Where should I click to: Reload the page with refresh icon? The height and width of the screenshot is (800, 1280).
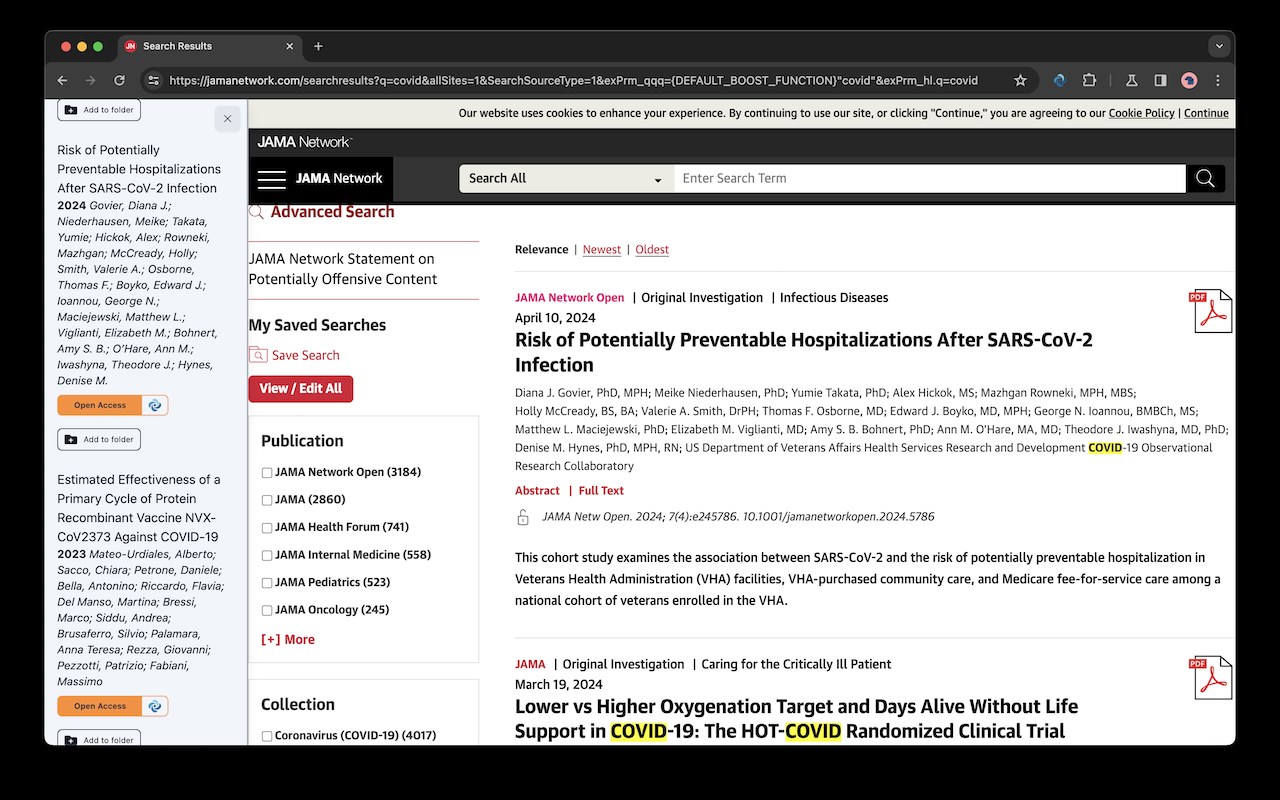click(x=120, y=80)
